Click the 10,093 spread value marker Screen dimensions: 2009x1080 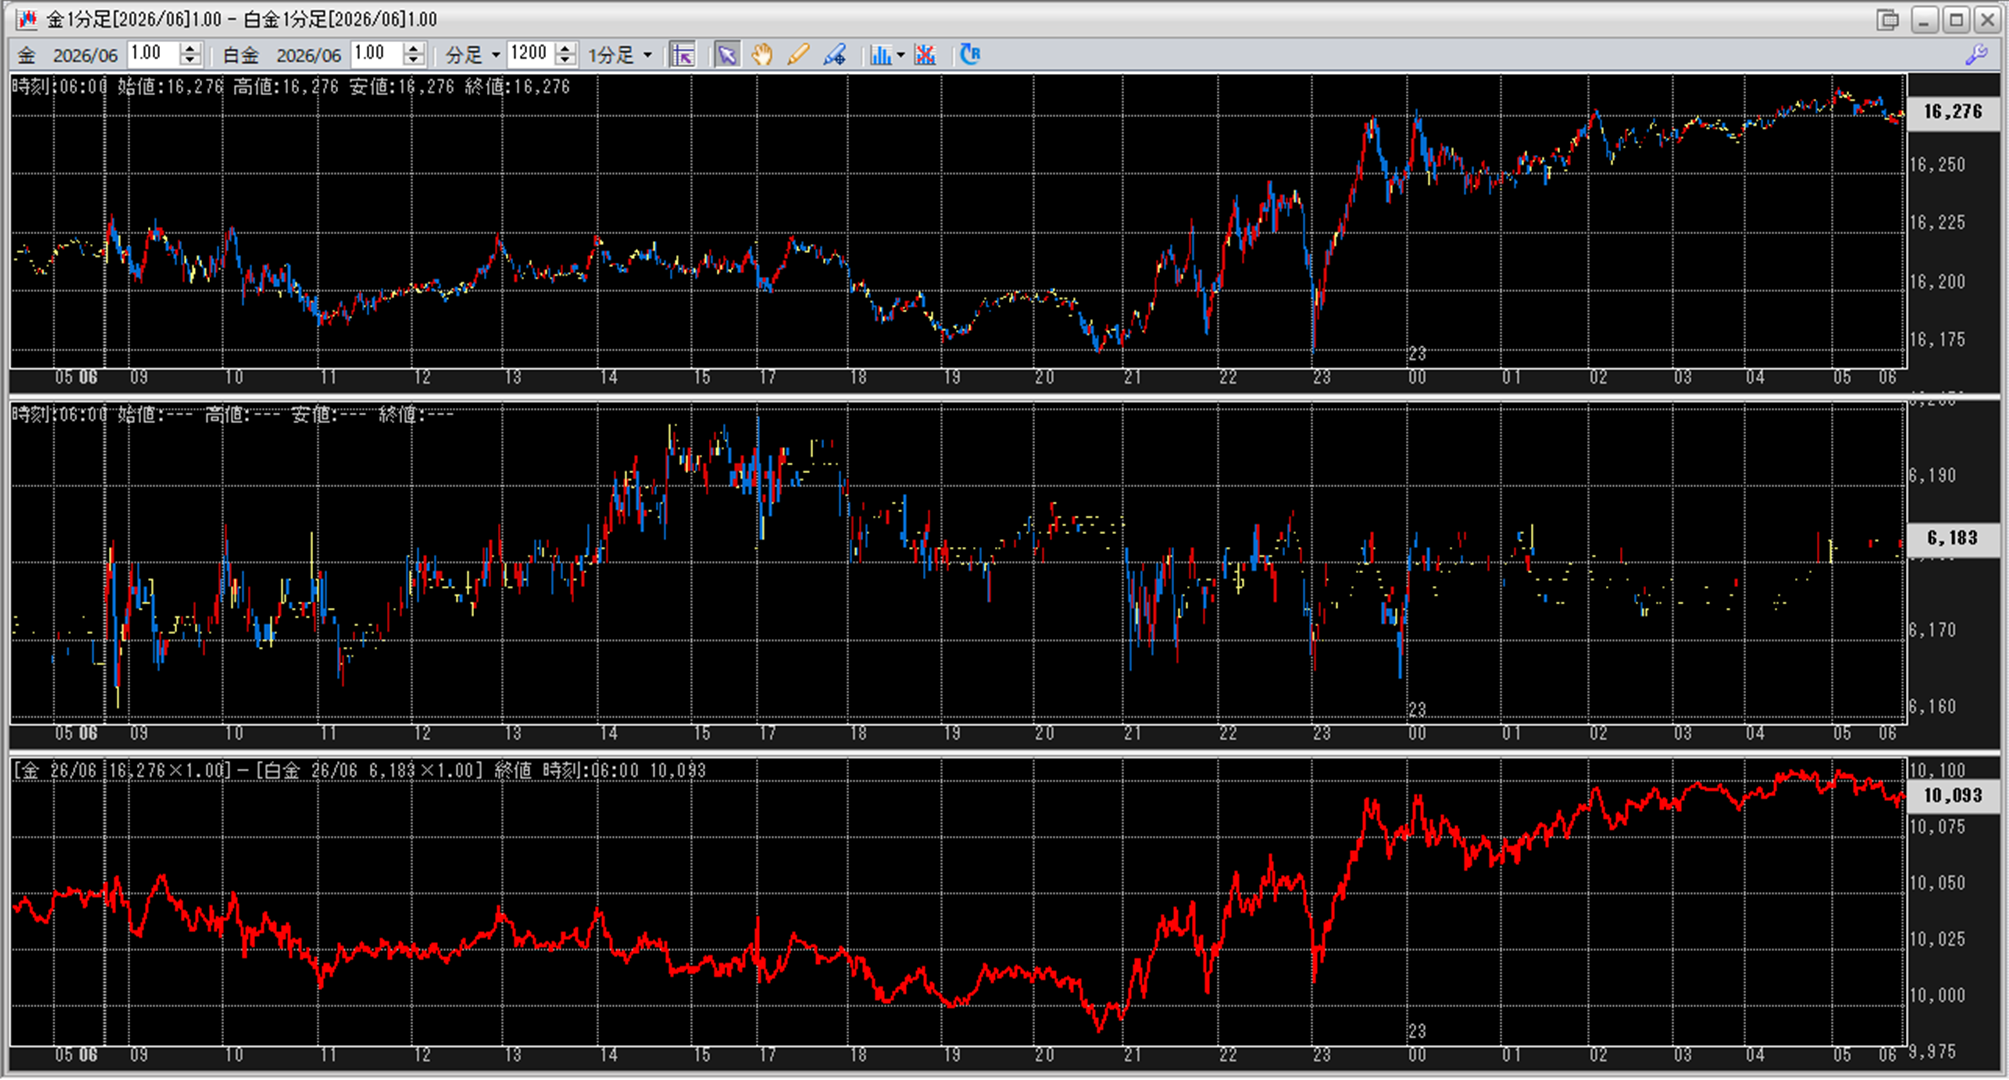click(1952, 795)
